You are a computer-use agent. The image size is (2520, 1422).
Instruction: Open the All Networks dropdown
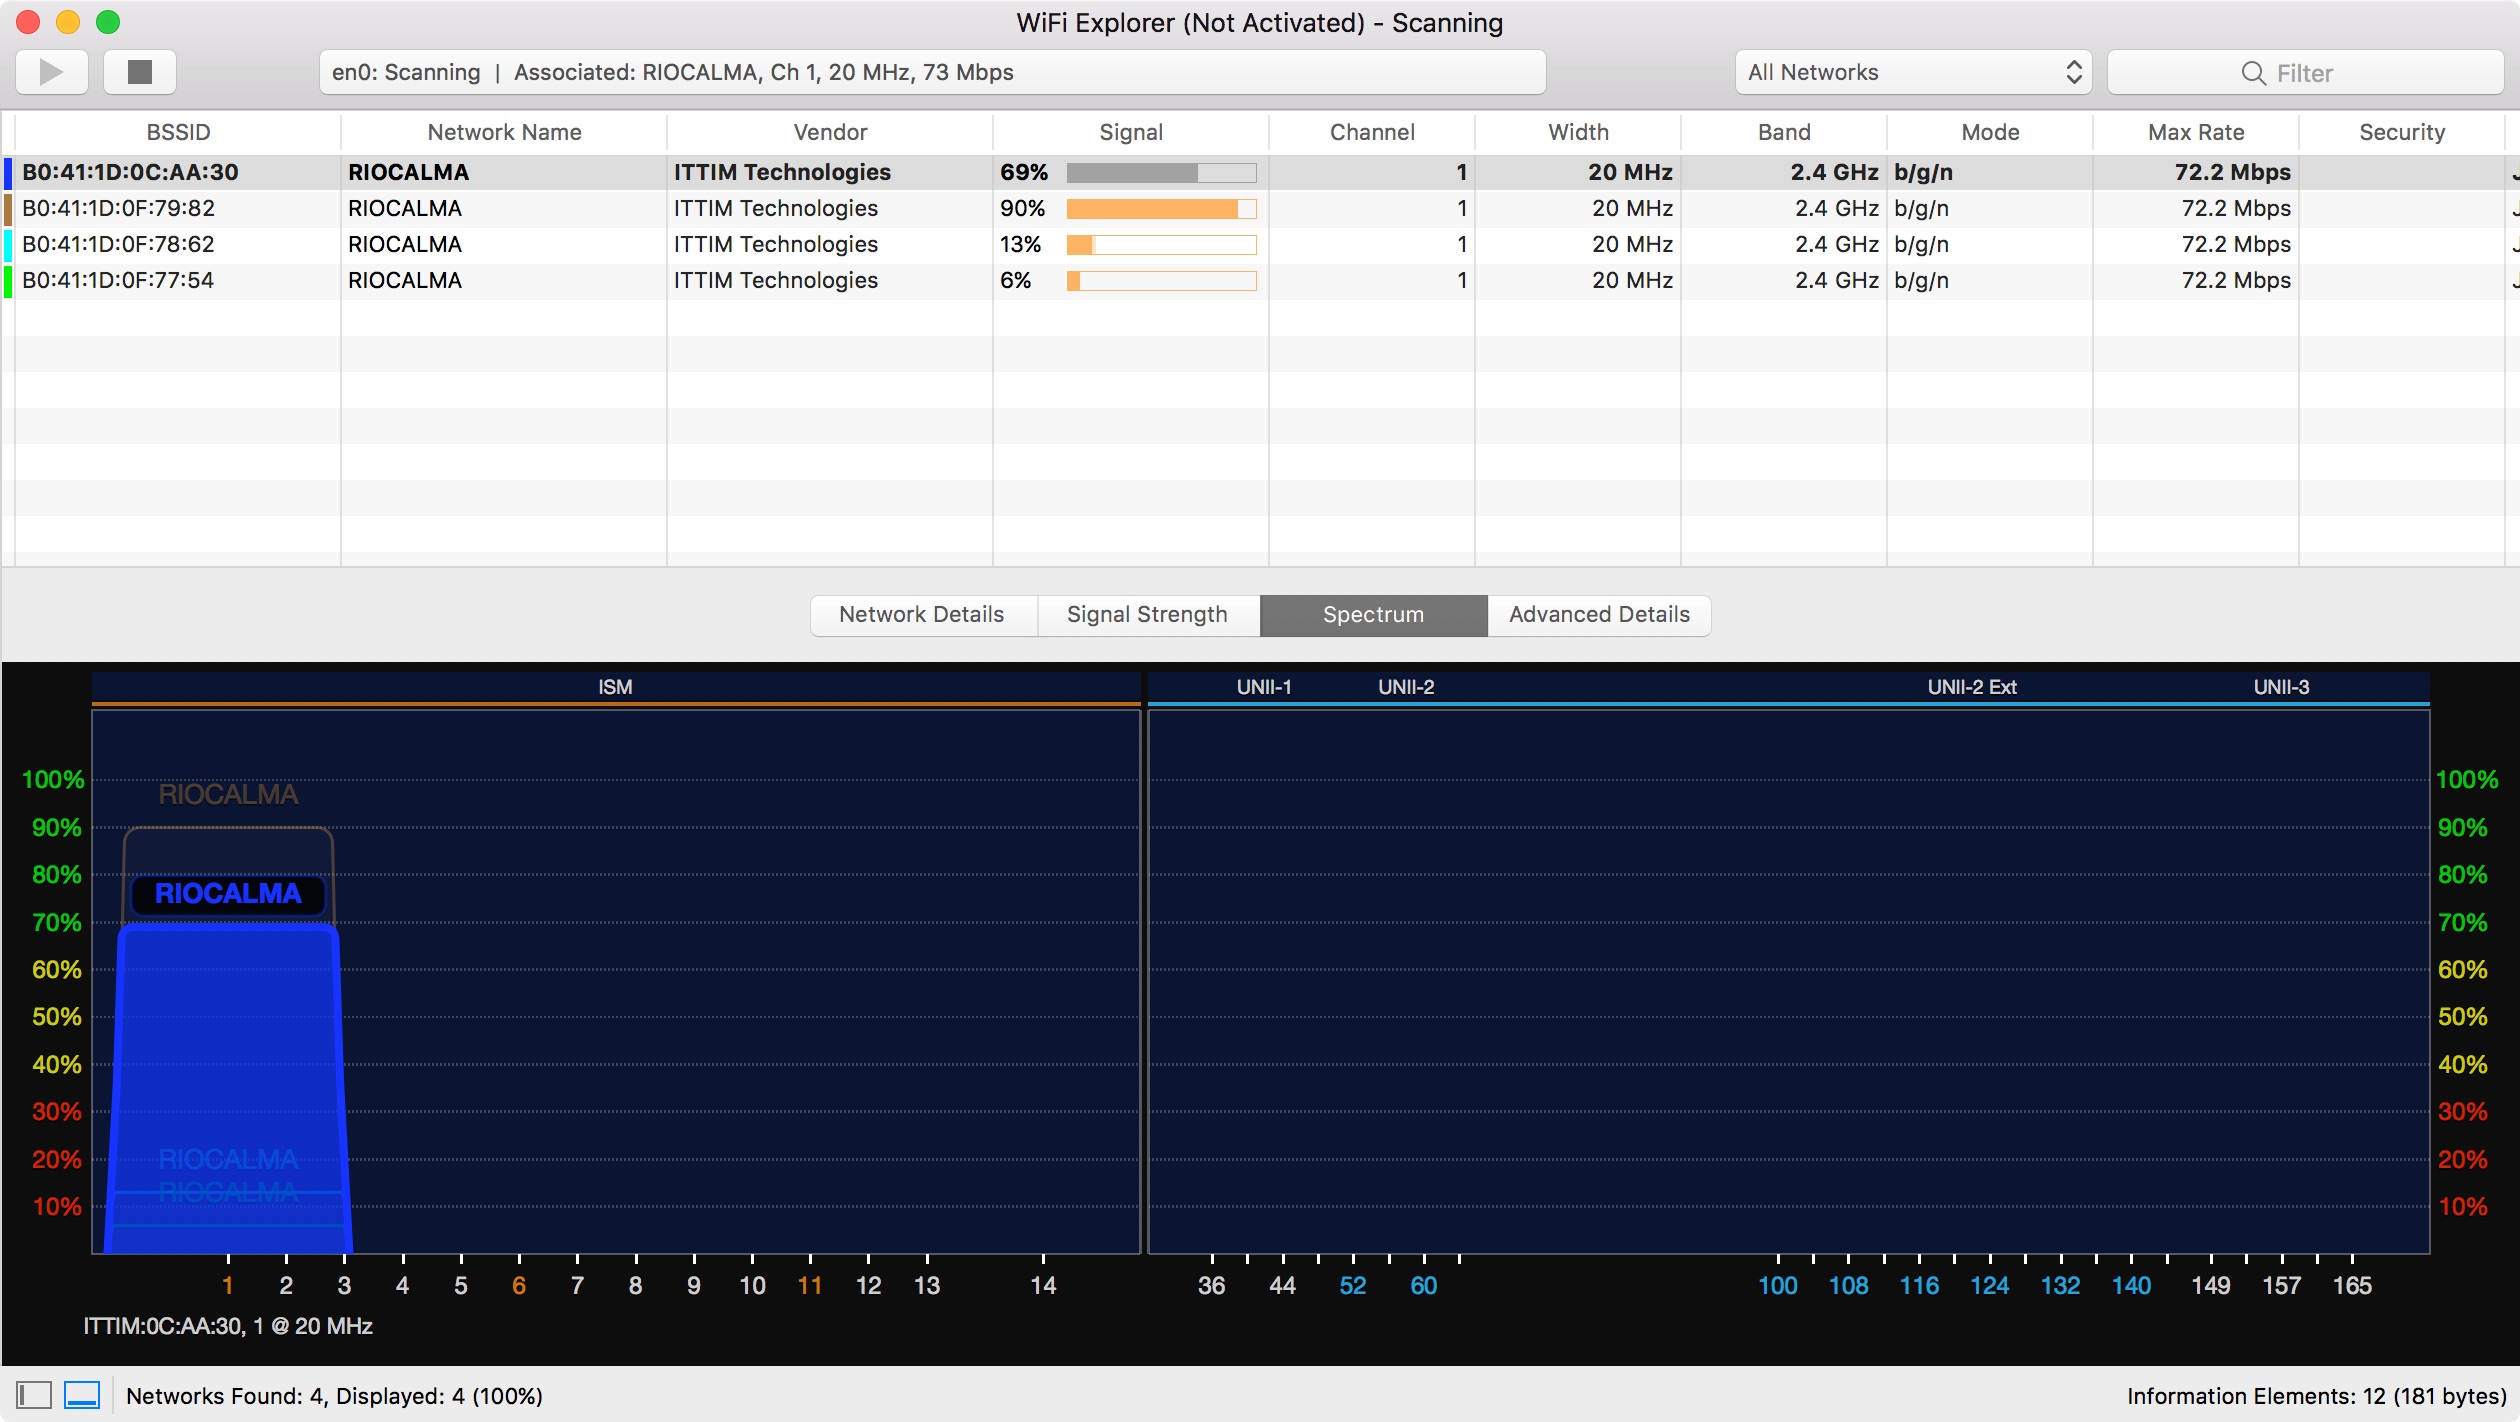pyautogui.click(x=1913, y=73)
